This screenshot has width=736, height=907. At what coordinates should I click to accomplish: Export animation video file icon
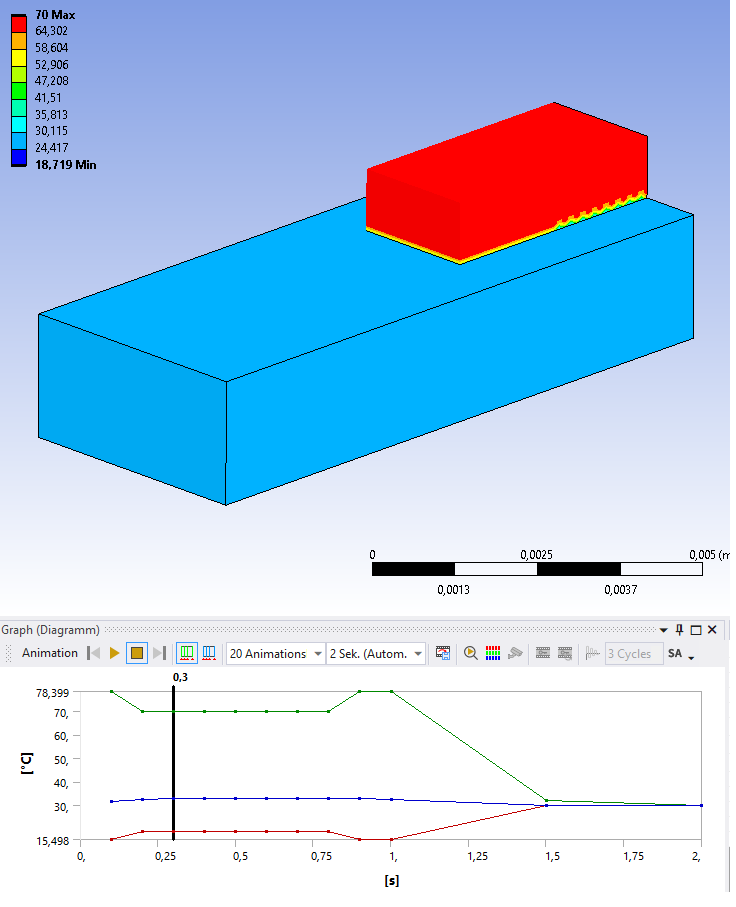pyautogui.click(x=443, y=654)
